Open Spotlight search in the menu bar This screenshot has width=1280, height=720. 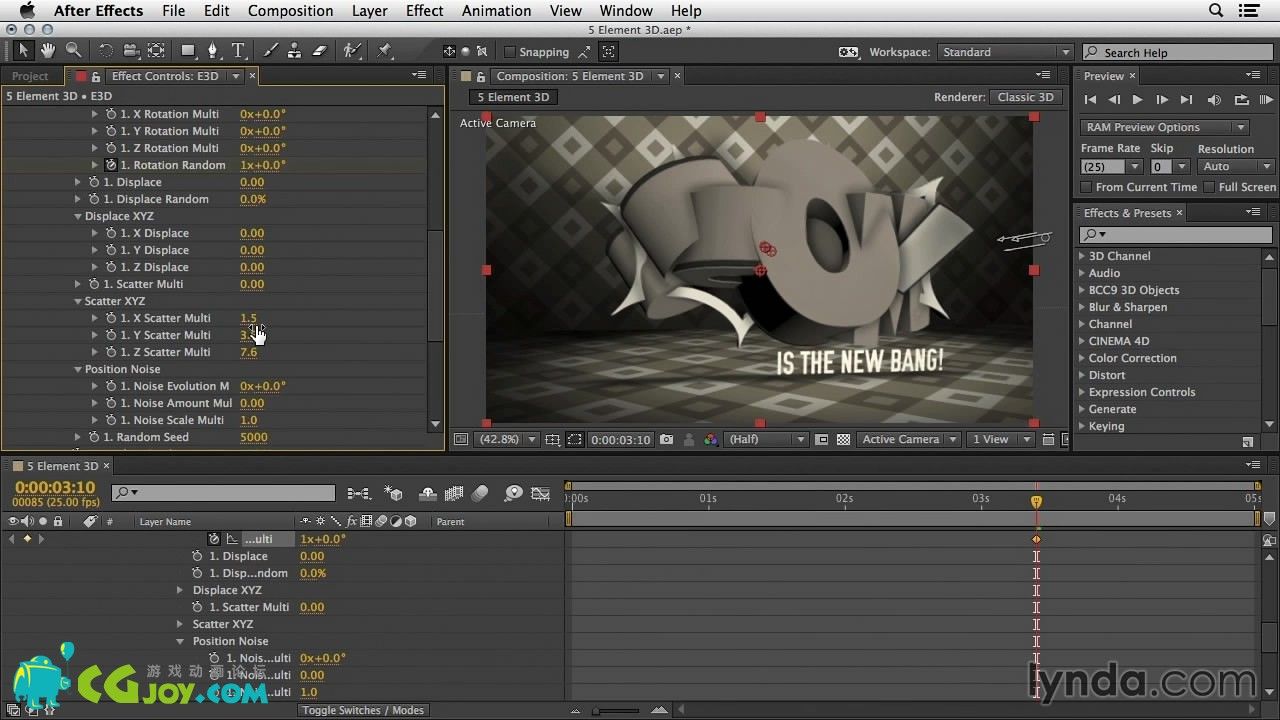click(1216, 11)
